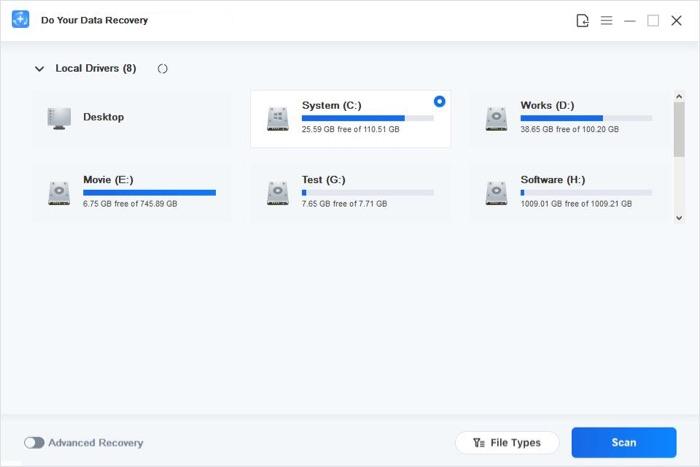
Task: Click the System (C:) usage bar
Action: pos(367,118)
